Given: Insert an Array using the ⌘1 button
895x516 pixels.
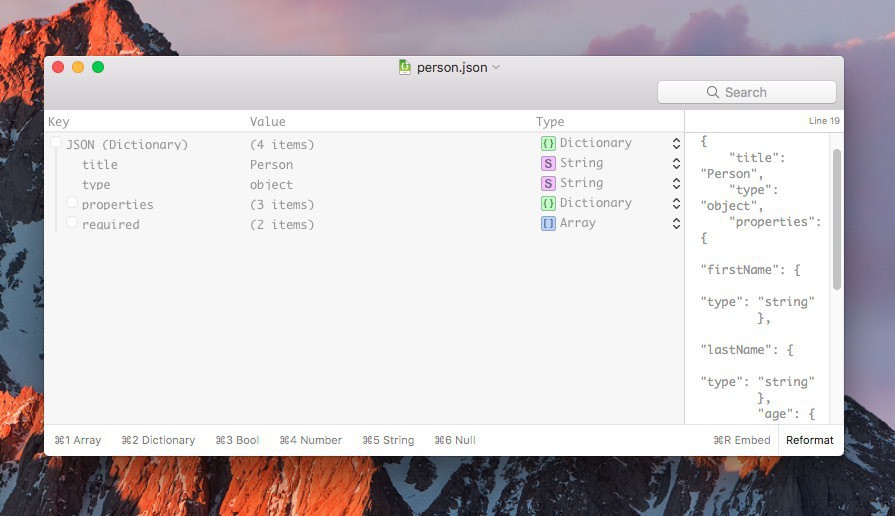Looking at the screenshot, I should [78, 440].
